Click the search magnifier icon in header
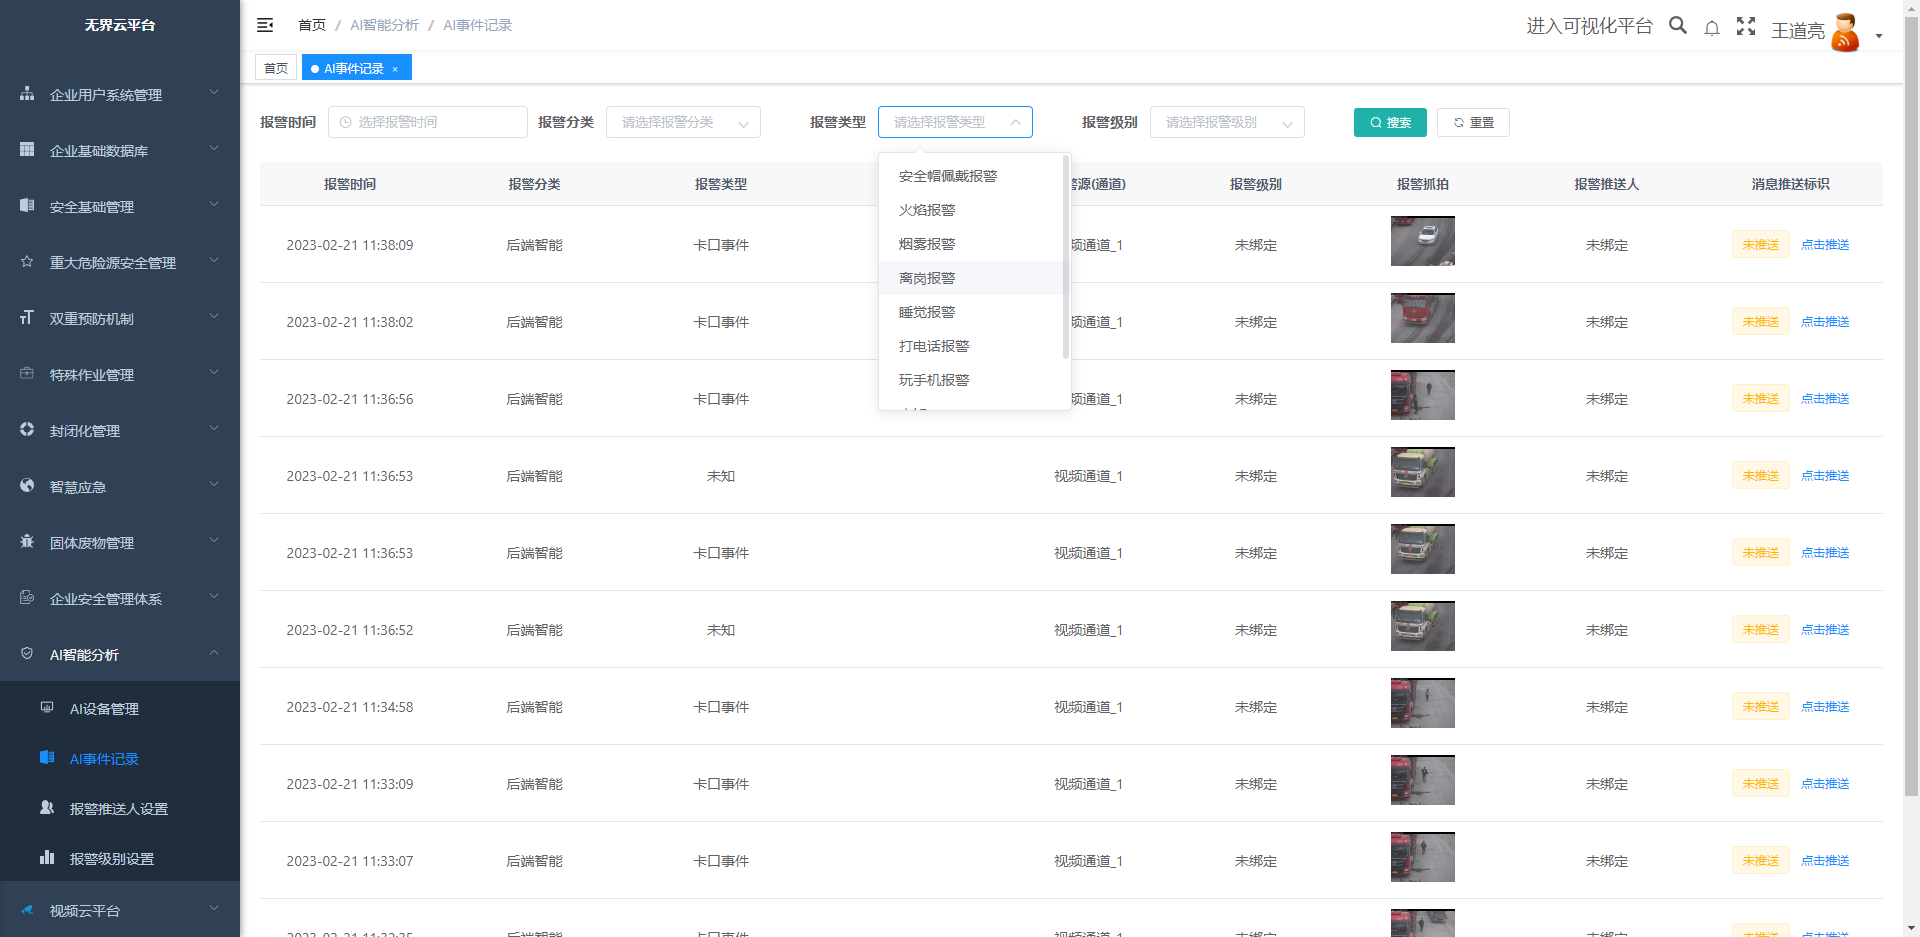Viewport: 1920px width, 937px height. coord(1678,26)
